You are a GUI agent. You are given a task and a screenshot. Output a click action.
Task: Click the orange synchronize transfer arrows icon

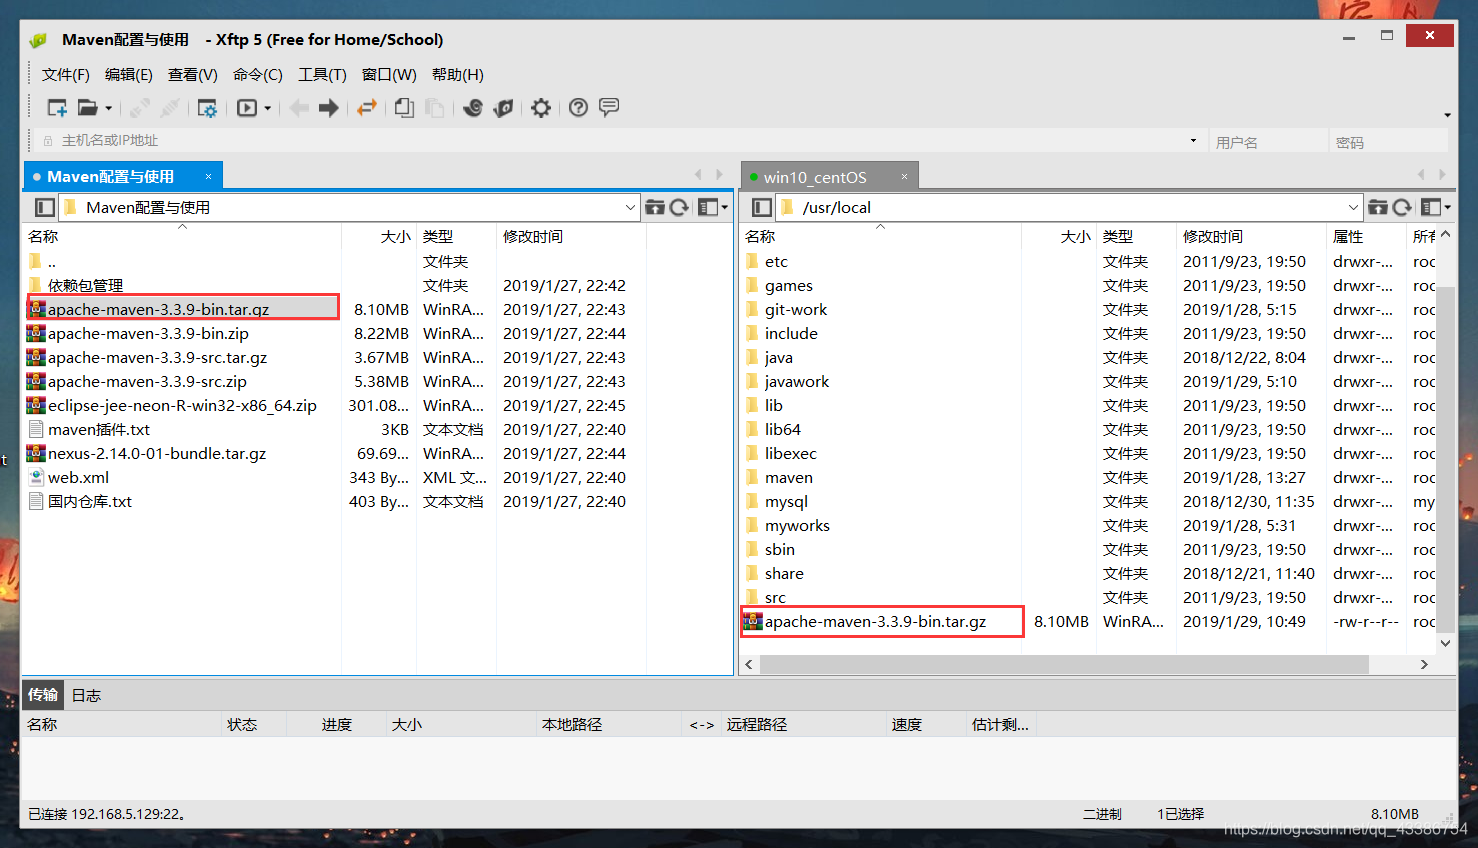point(367,108)
